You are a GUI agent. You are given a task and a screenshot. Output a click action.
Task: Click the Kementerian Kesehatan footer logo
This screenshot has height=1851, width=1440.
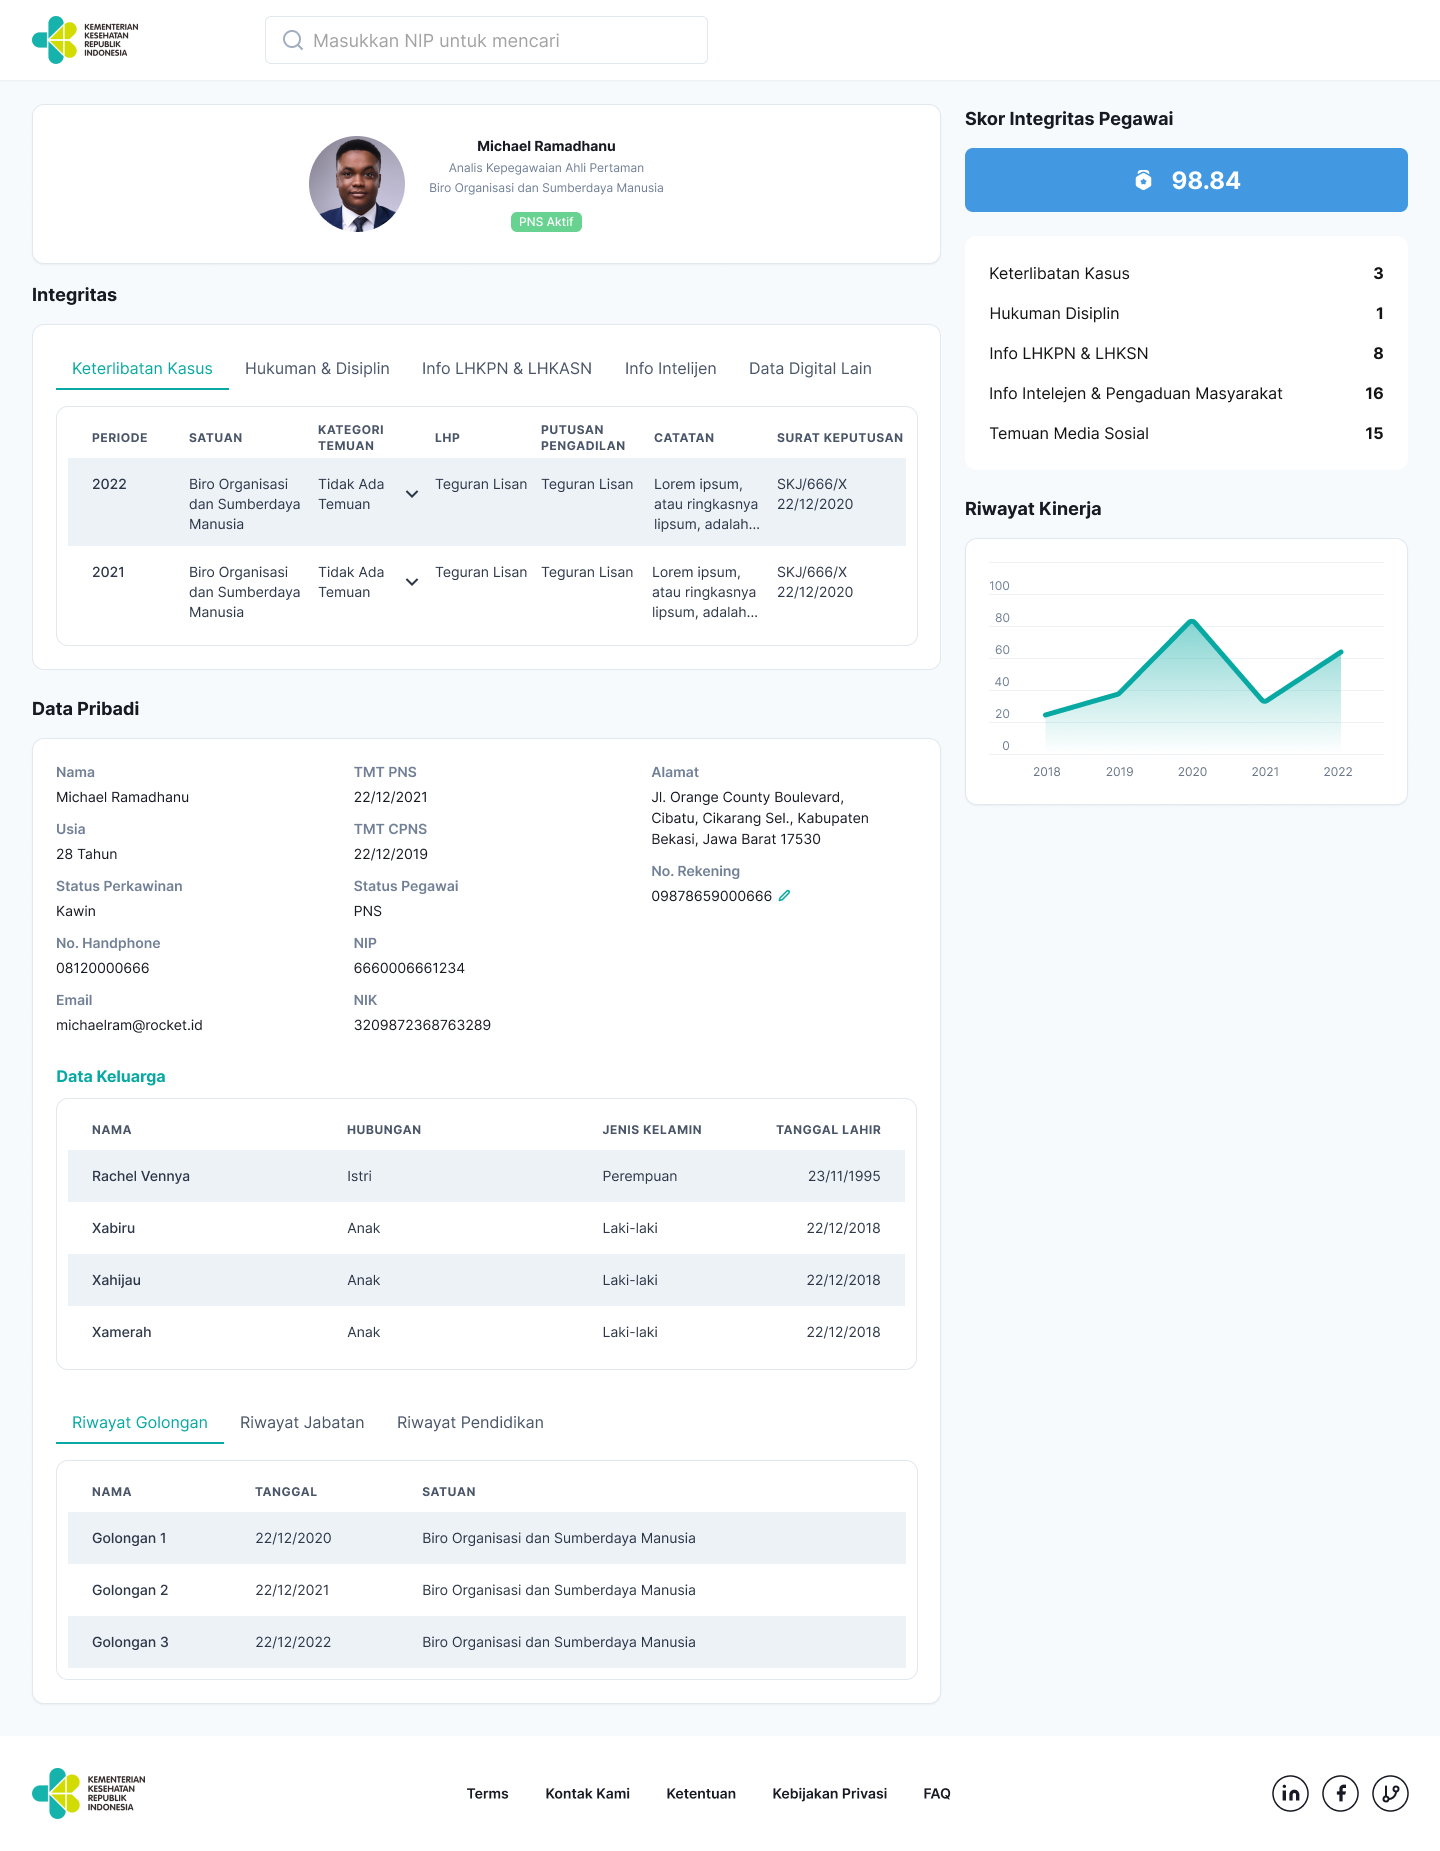click(89, 1793)
